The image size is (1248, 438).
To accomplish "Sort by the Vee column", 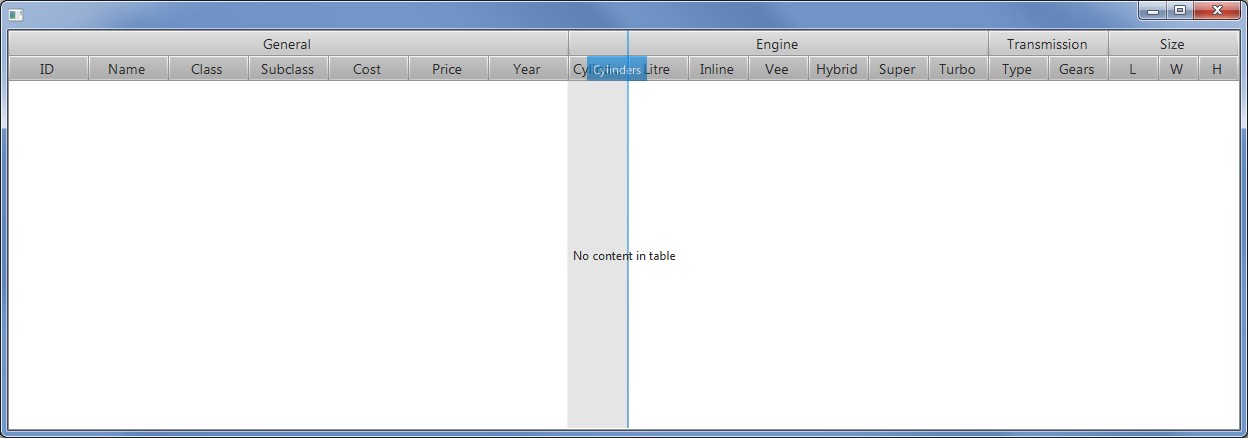I will tap(777, 69).
